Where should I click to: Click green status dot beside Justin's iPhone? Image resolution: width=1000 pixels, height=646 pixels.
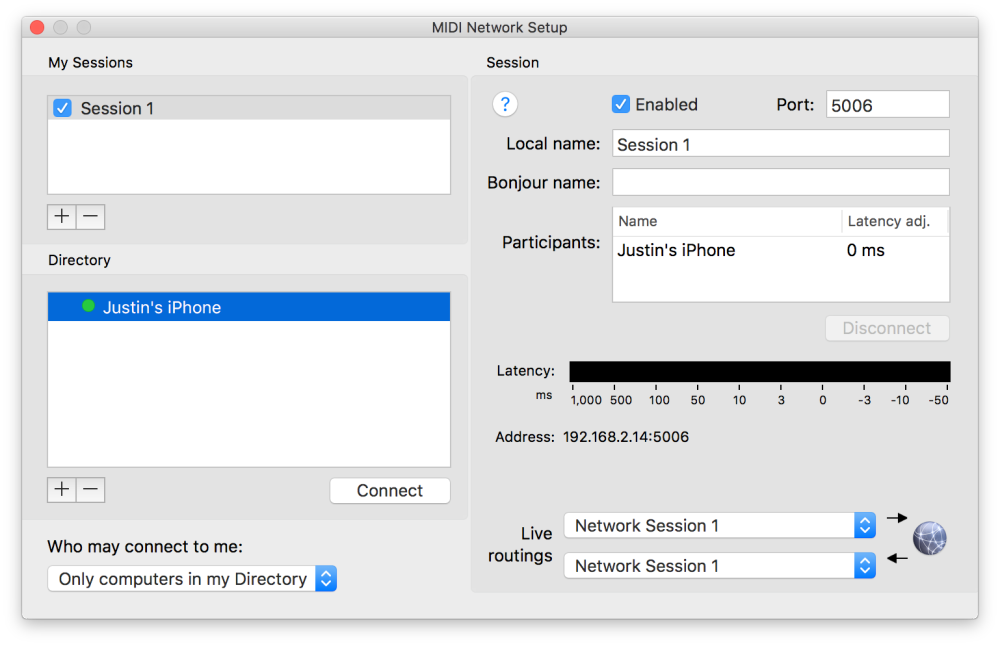pyautogui.click(x=88, y=307)
